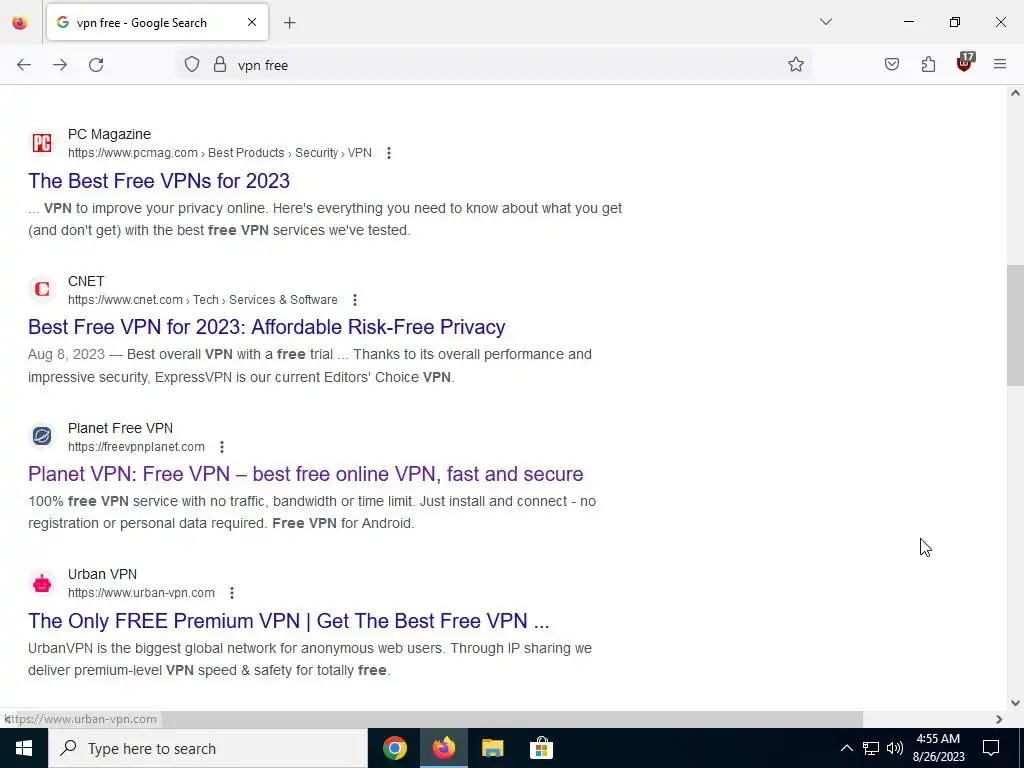Click 'Aug 8, 2023' date in CNET snippet
This screenshot has width=1024, height=768.
coord(67,355)
